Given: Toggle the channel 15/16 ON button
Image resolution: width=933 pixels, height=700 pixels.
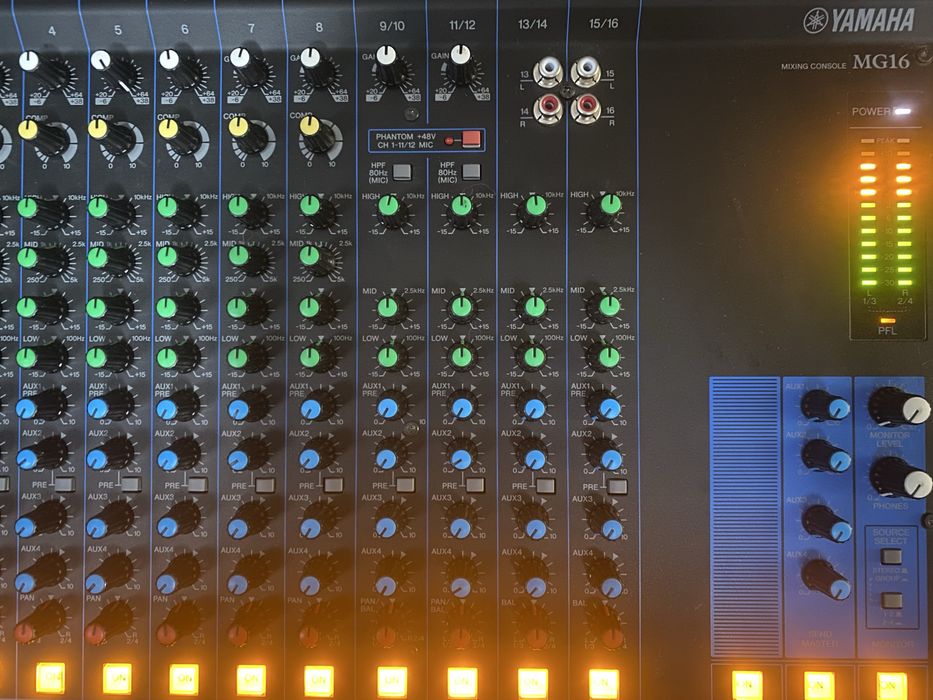Looking at the screenshot, I should coord(604,684).
